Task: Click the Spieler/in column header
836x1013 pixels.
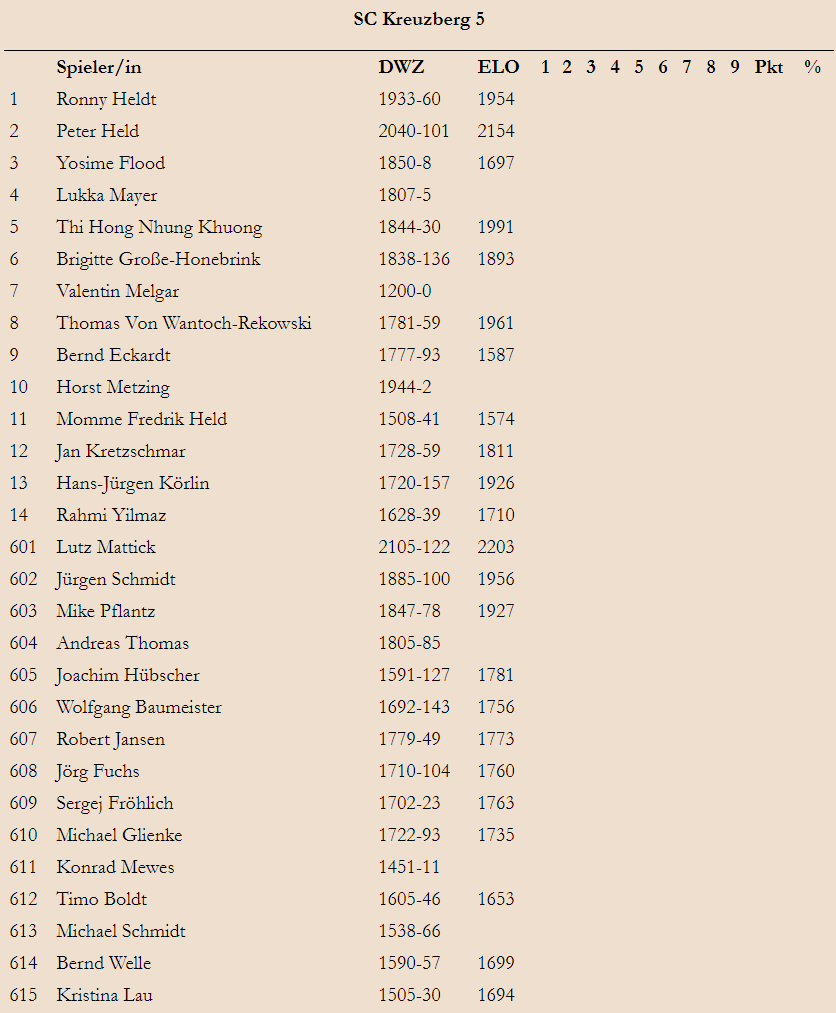Action: click(x=99, y=67)
